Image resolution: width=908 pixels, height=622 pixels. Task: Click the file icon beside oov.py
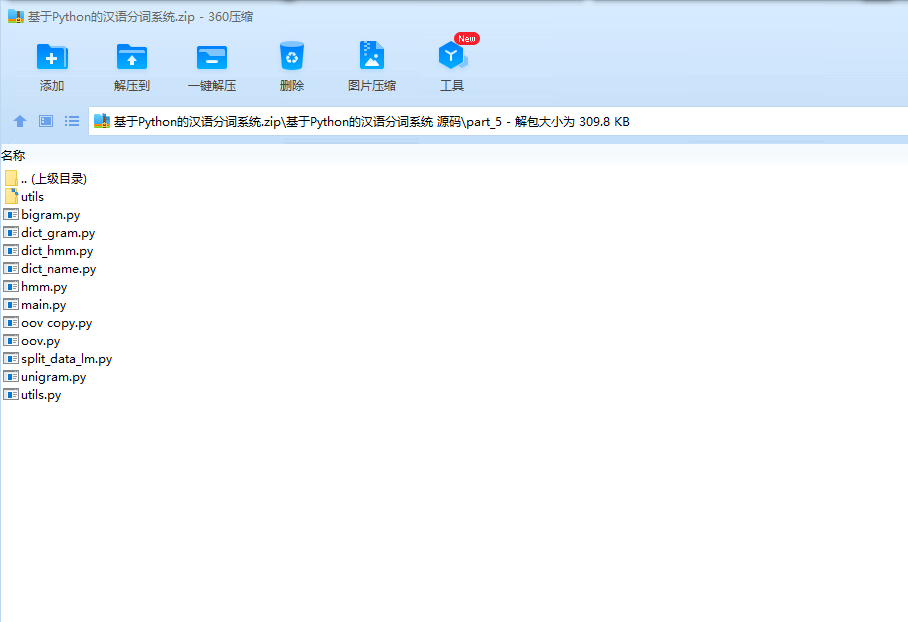pos(11,341)
